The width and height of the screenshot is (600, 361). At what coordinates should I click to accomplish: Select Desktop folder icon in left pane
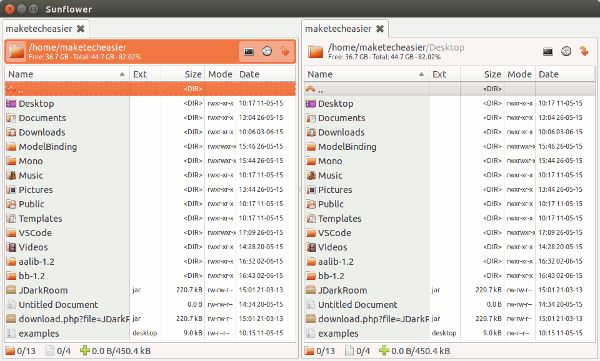[11, 103]
